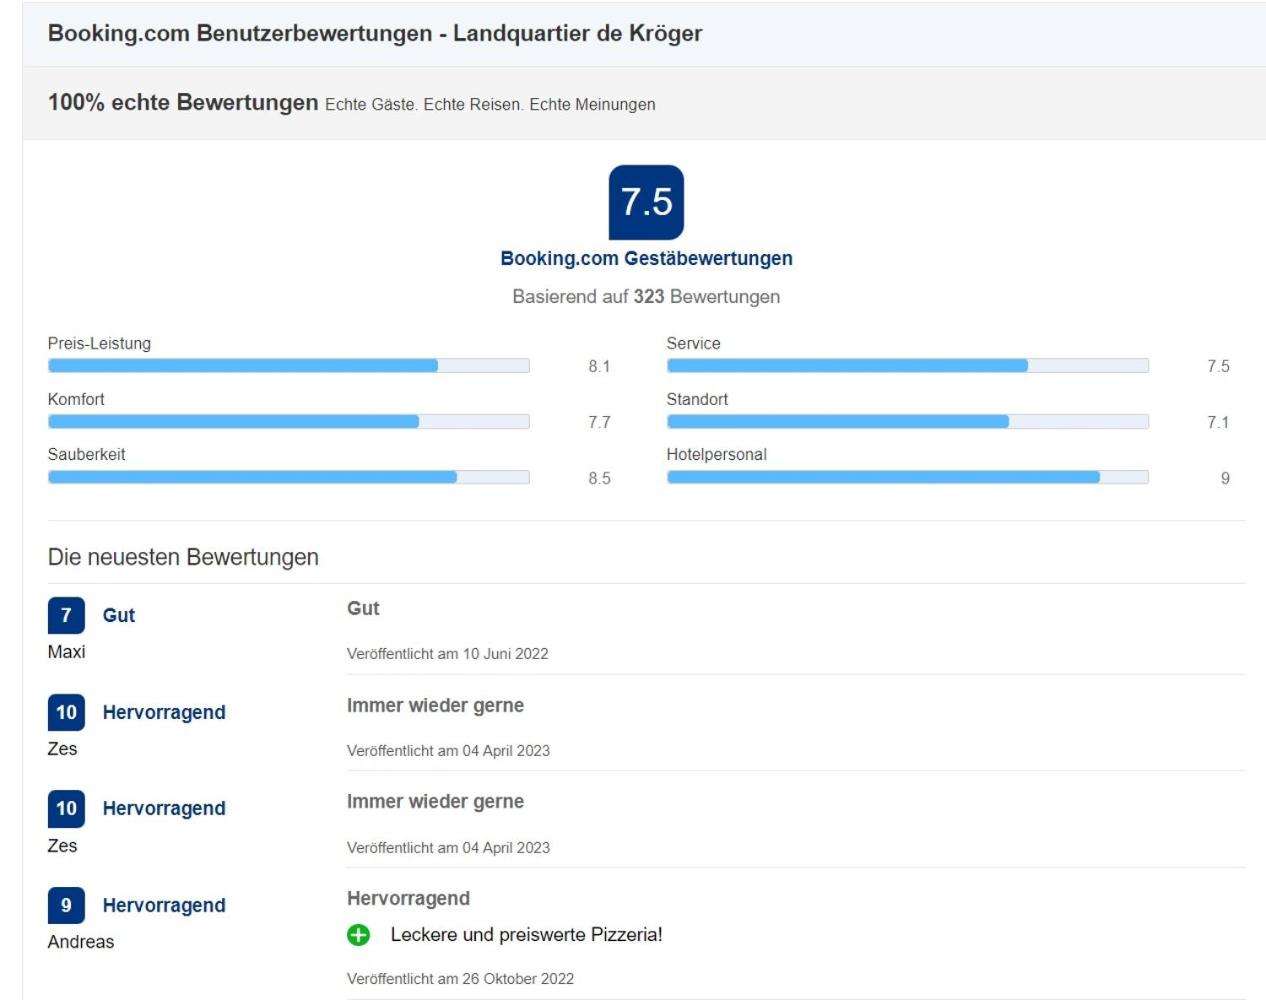Click the date 'Veröffentlicht am 10 Juni 2022'
The image size is (1266, 1000).
[447, 654]
